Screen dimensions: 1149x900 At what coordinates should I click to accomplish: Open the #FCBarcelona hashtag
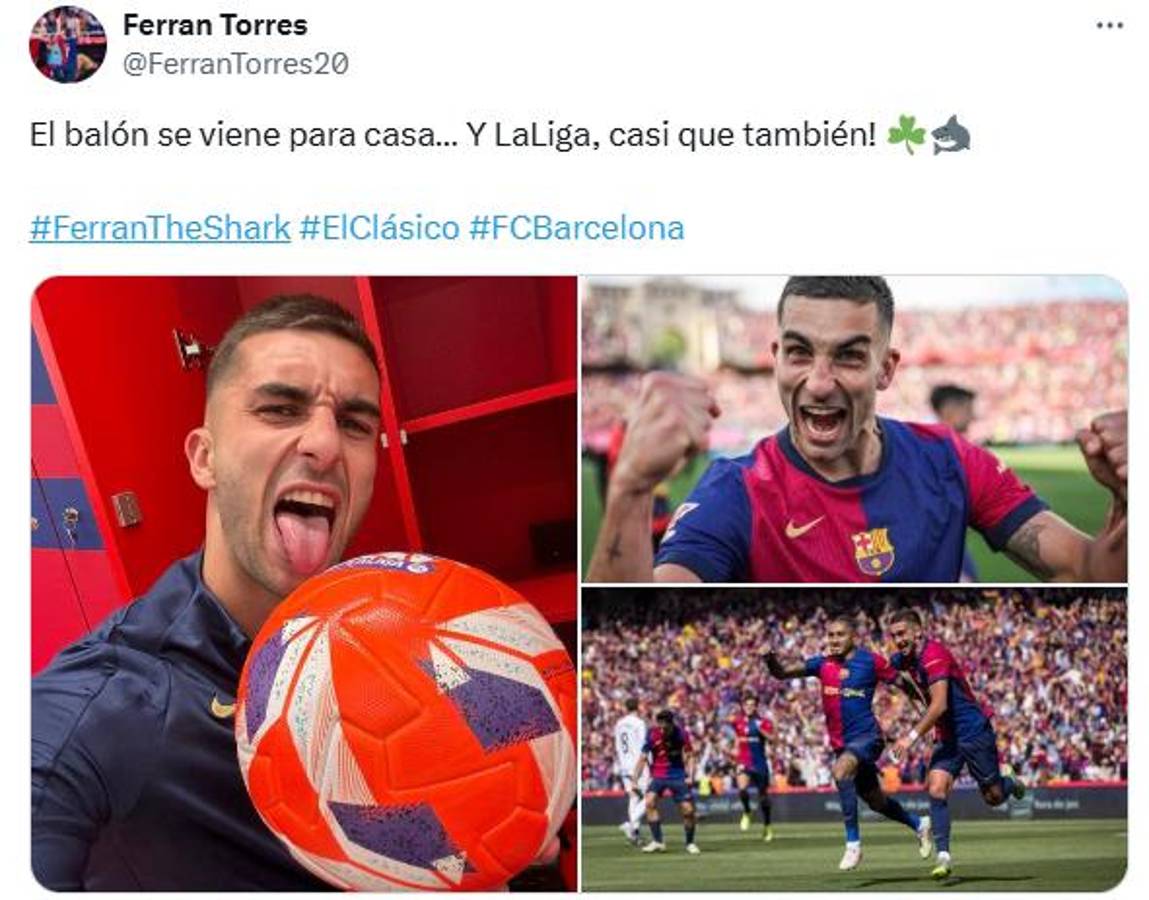click(577, 228)
